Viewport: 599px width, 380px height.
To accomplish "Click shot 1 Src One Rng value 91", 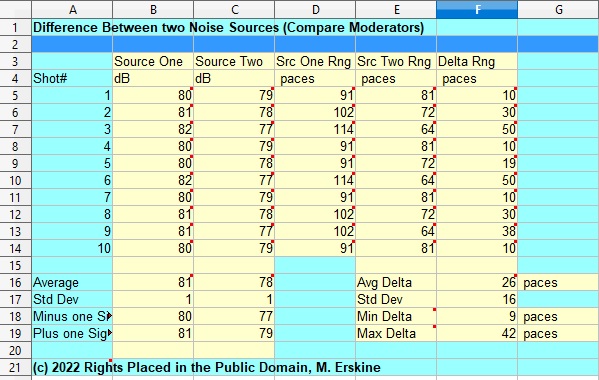I will click(315, 95).
